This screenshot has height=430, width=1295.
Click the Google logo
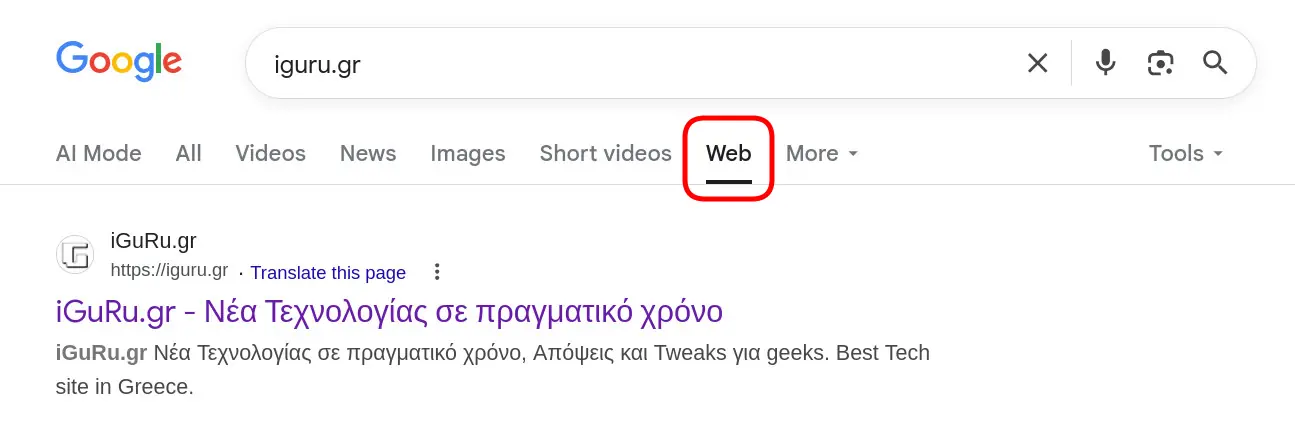pyautogui.click(x=119, y=62)
